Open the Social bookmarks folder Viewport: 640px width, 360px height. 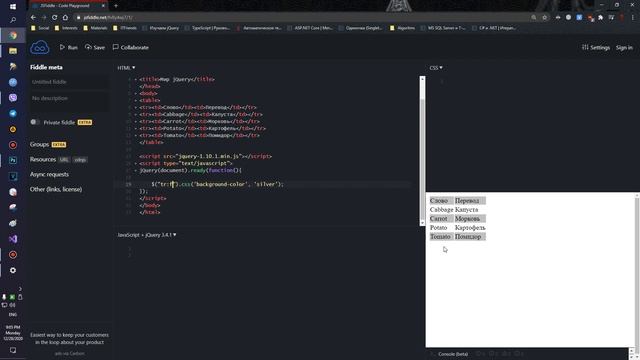[40, 28]
